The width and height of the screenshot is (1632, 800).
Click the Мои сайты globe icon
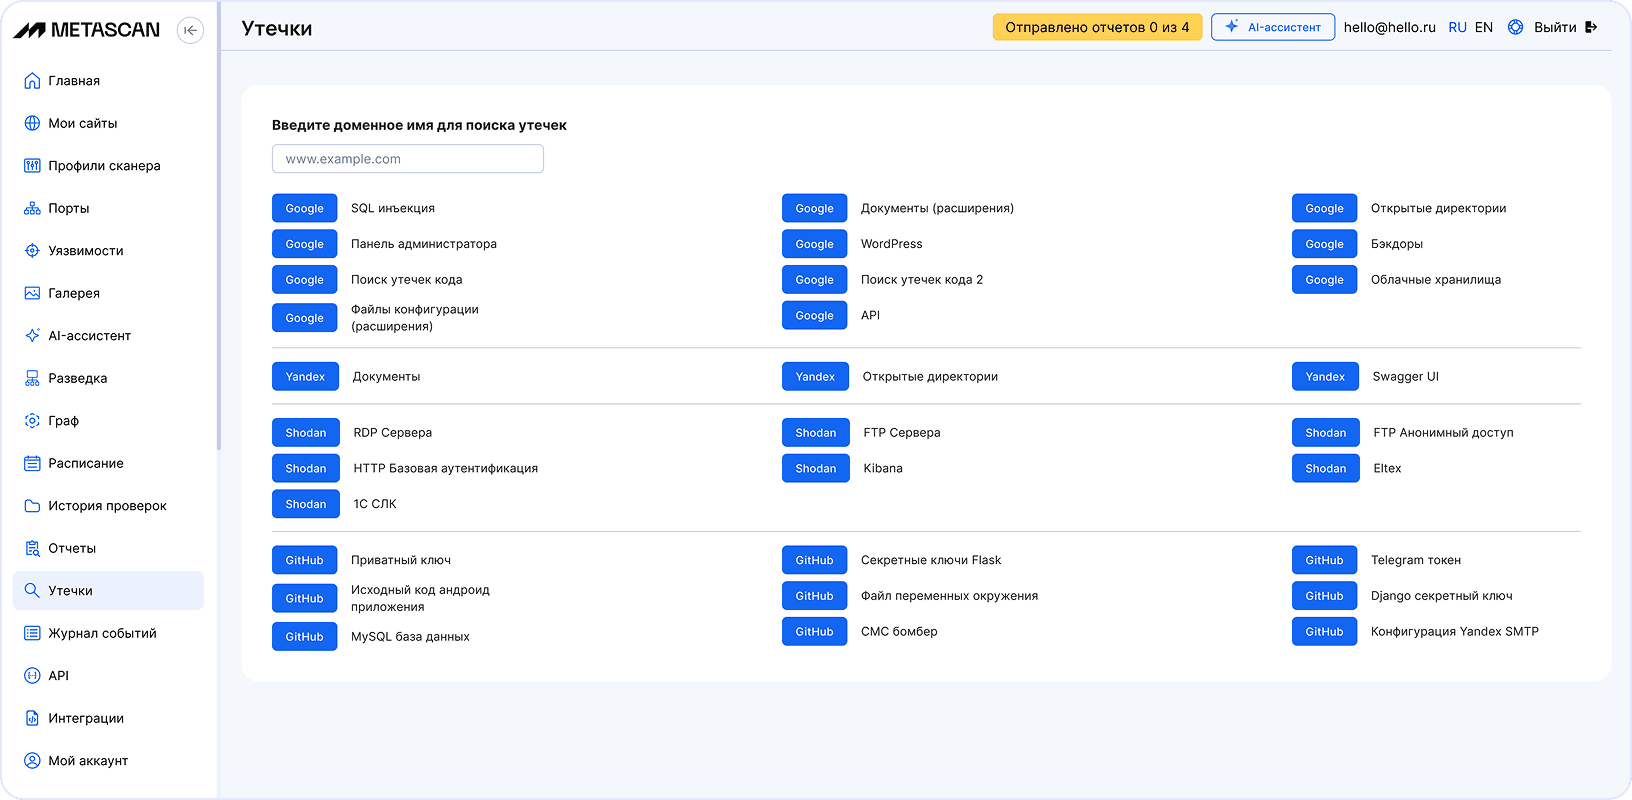pos(32,123)
